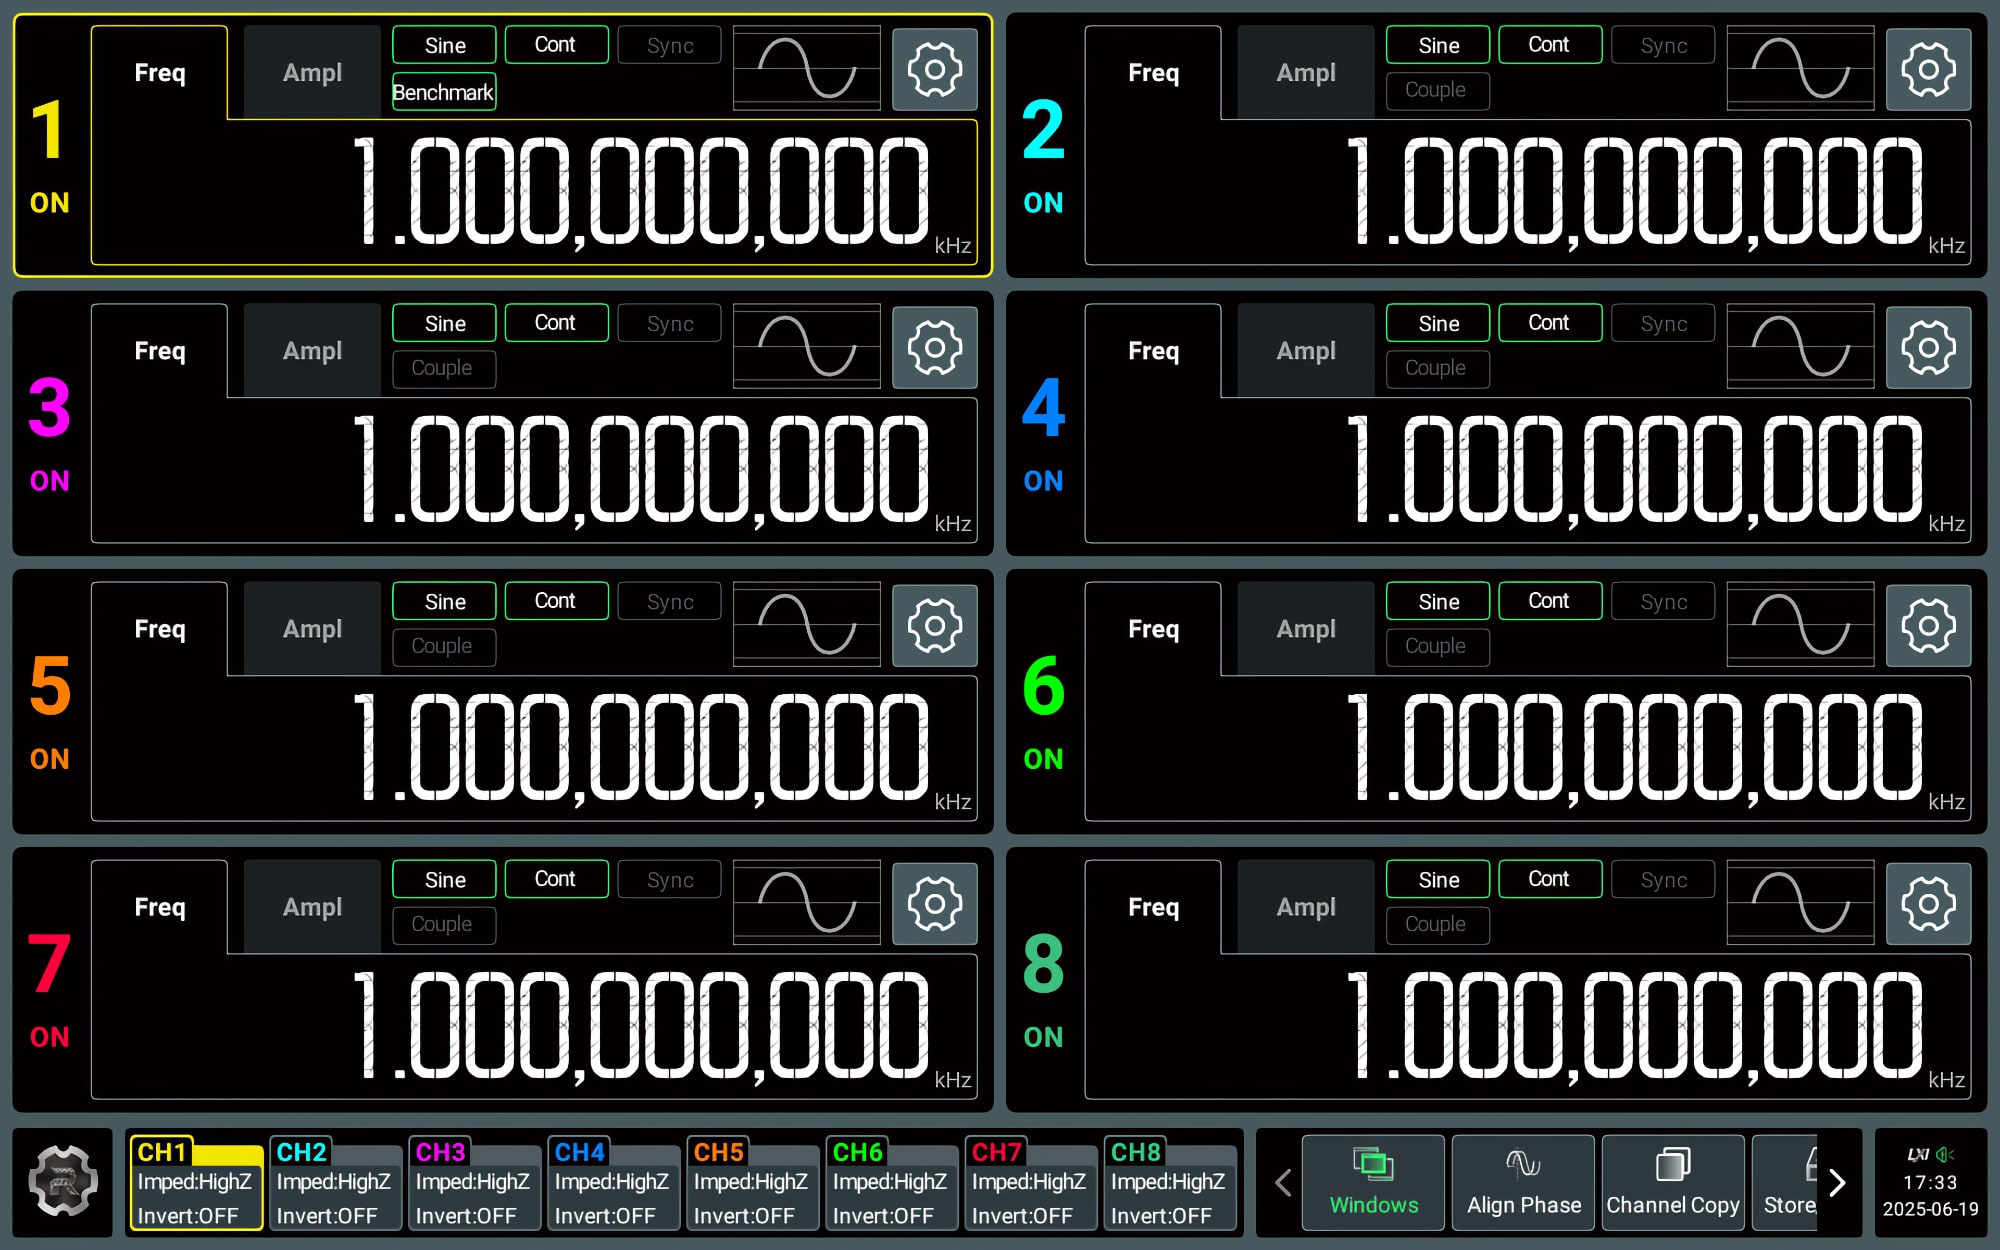Open channel 8 Cont mode selector
This screenshot has height=1250, width=2000.
pyautogui.click(x=1550, y=879)
